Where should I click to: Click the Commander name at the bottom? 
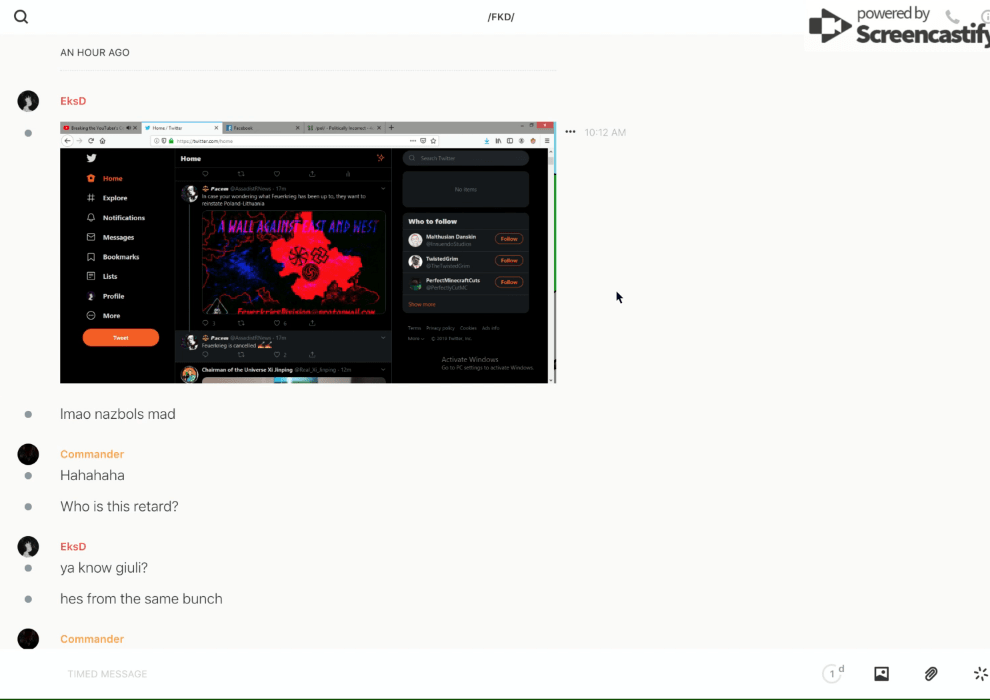click(x=92, y=639)
